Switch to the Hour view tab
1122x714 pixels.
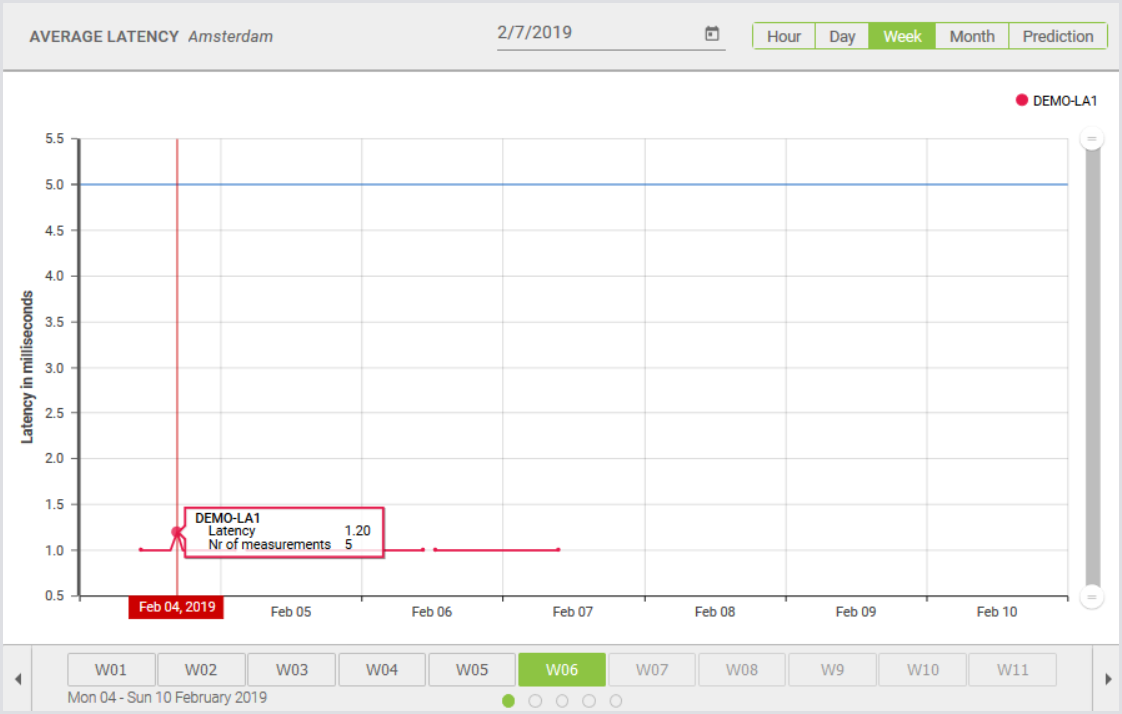784,35
